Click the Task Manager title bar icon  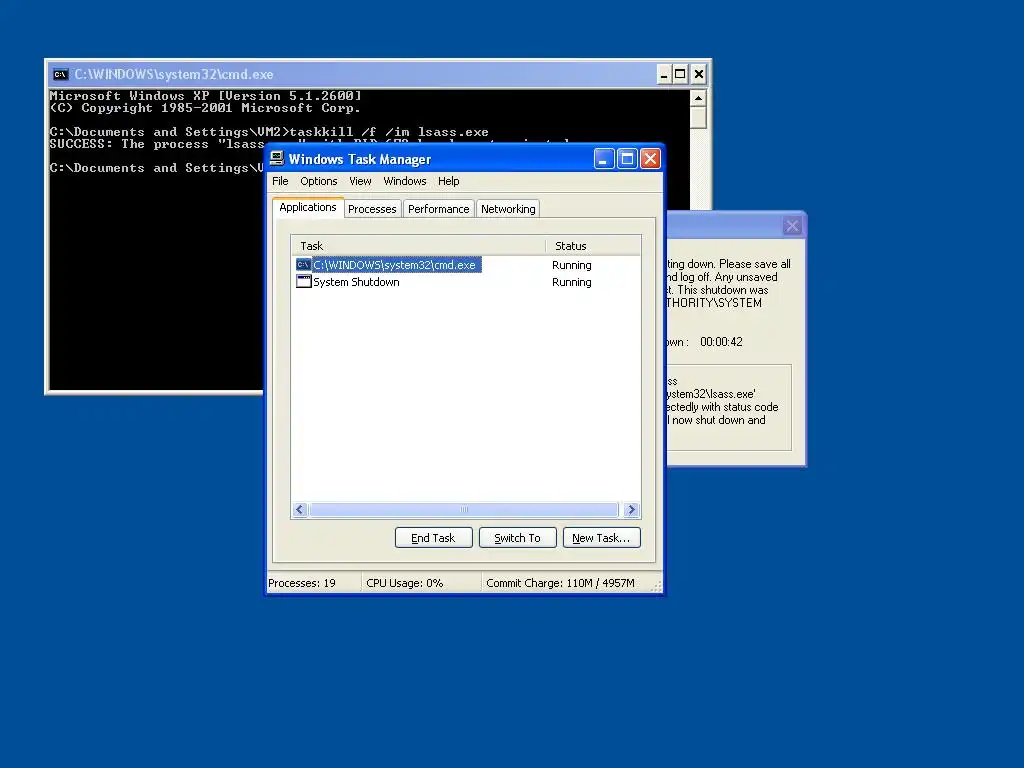pyautogui.click(x=277, y=159)
